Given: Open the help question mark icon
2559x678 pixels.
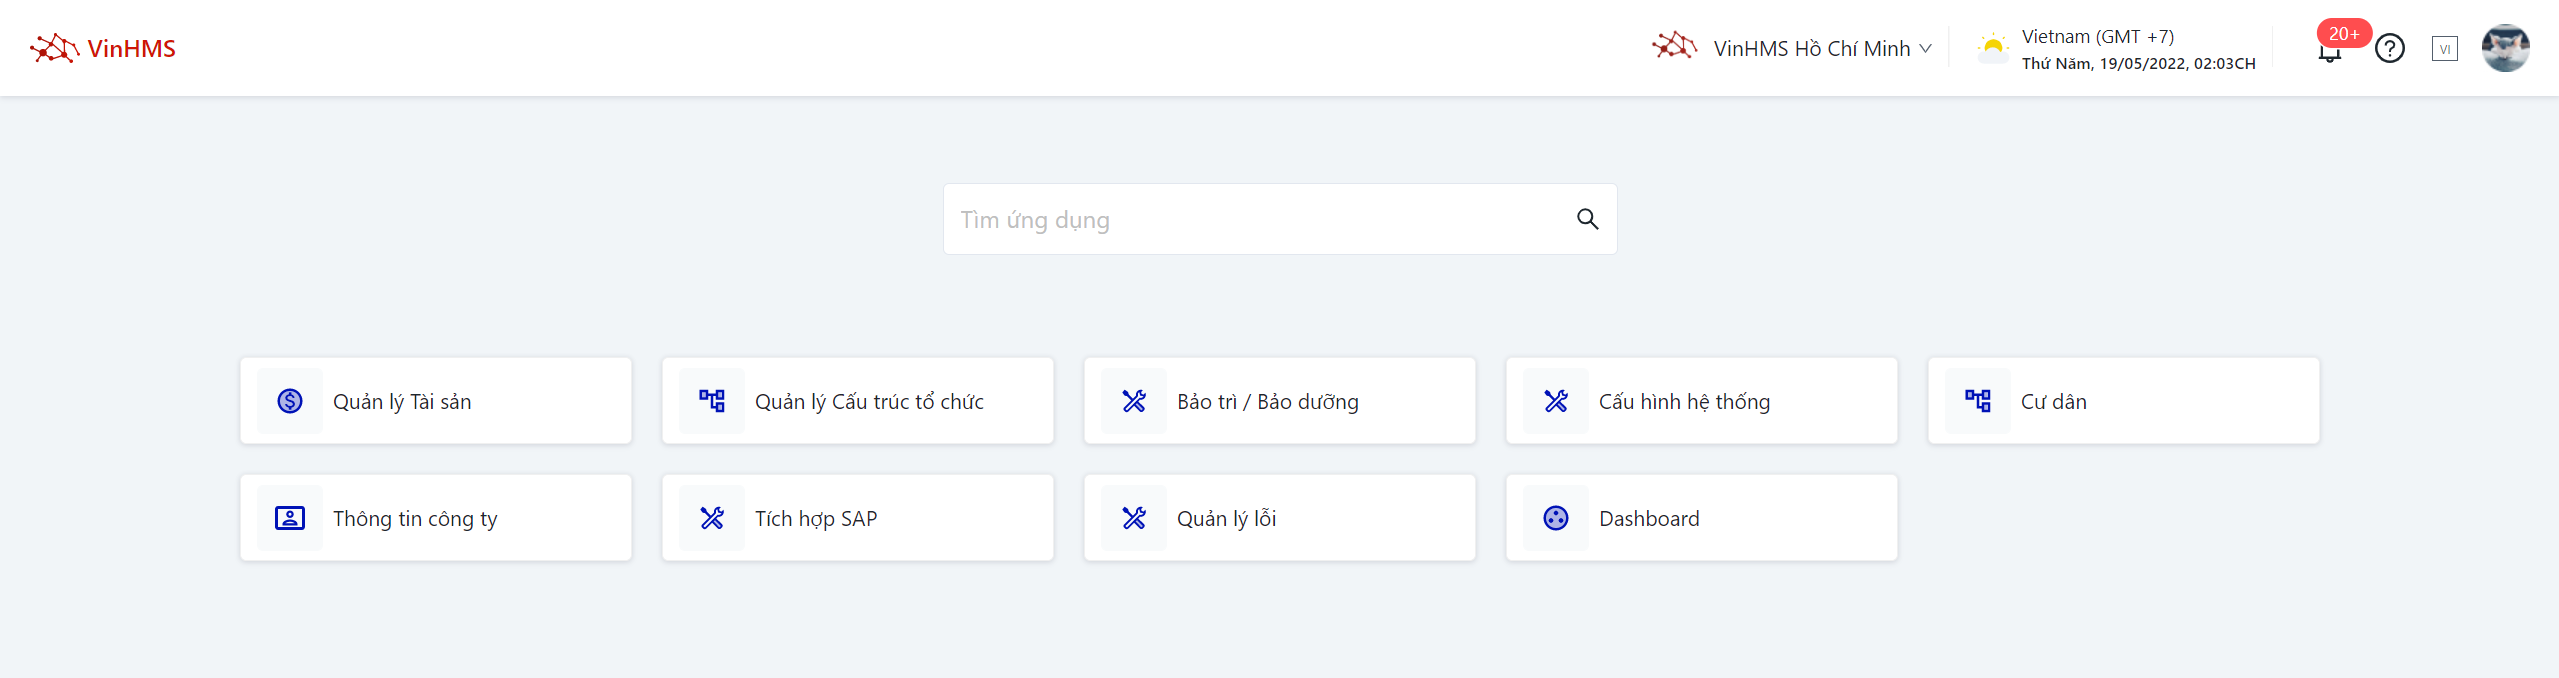Looking at the screenshot, I should [x=2390, y=48].
